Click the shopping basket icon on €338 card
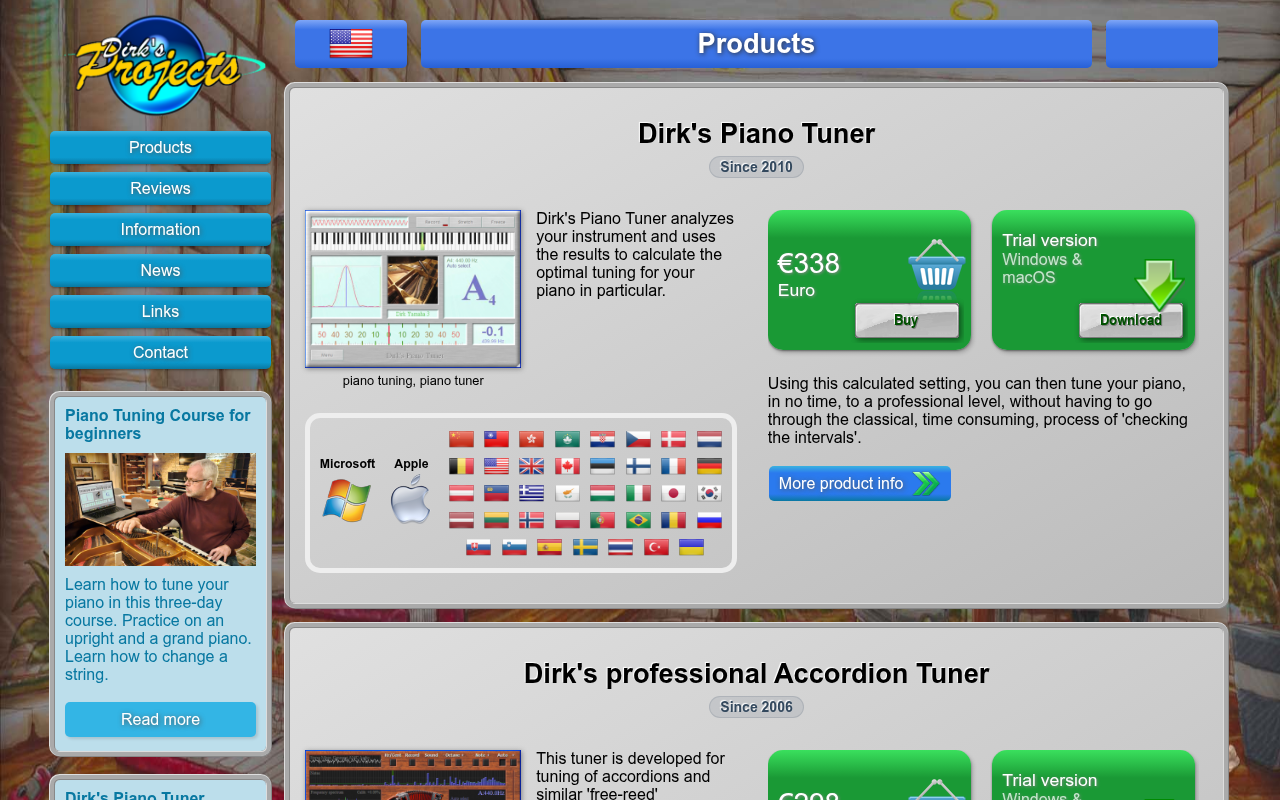1280x800 pixels. point(937,269)
